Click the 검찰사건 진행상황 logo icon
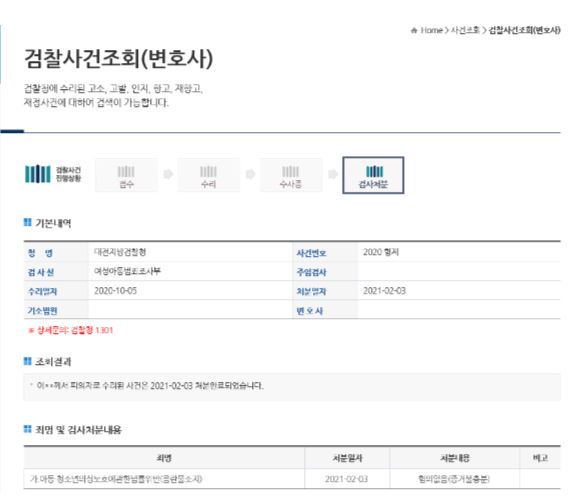The width and height of the screenshot is (587, 496). (37, 174)
